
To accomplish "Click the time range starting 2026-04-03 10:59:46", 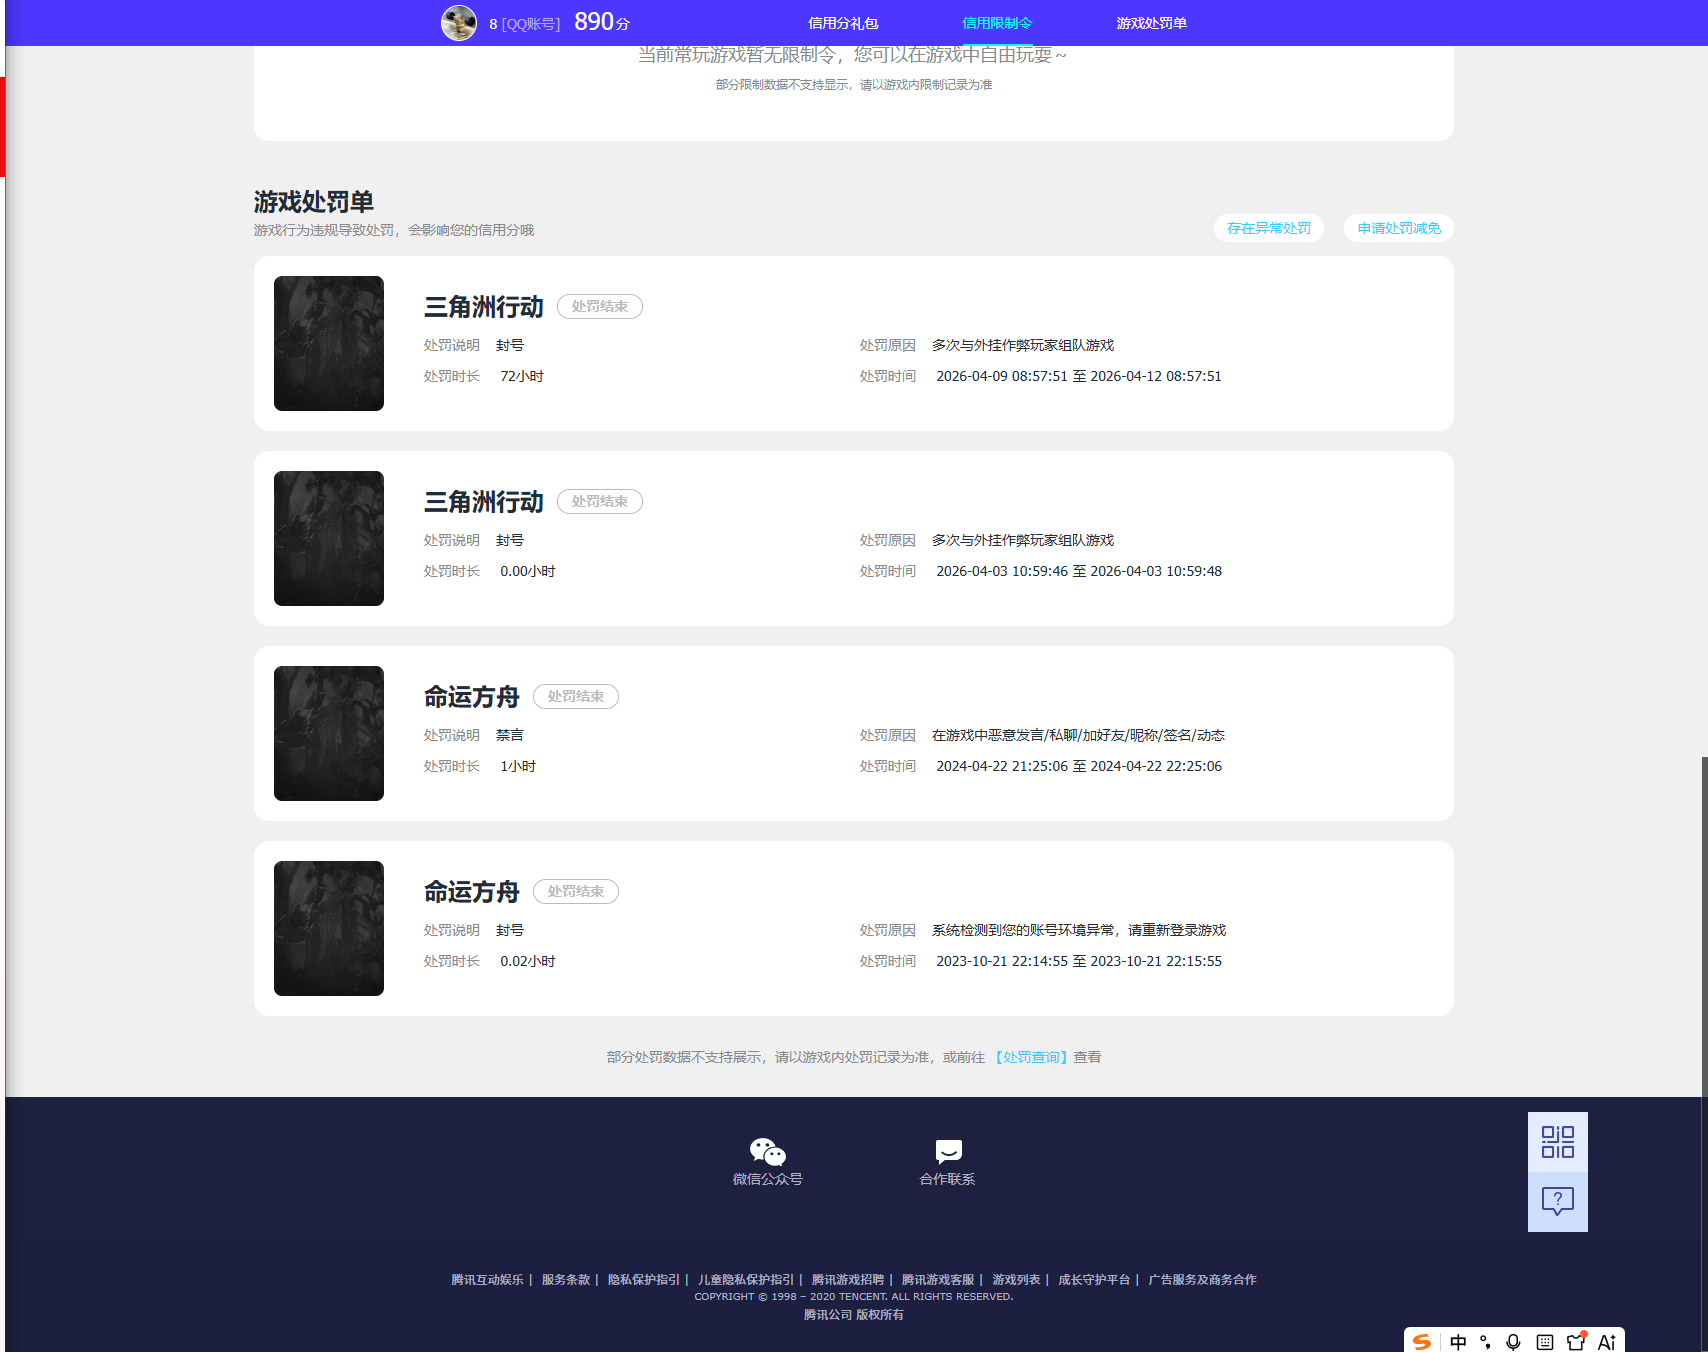I will (x=1079, y=571).
